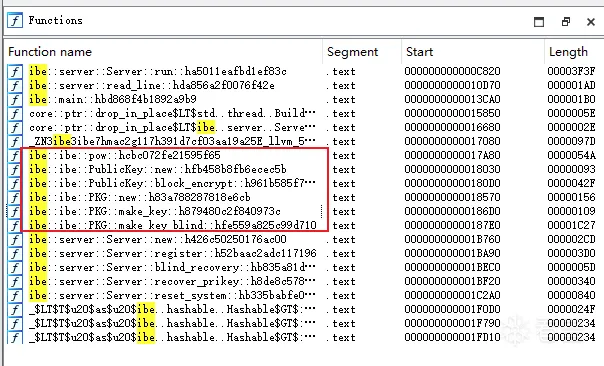
Task: Select ibe::ibe::PKG::new function name
Action: 139,198
